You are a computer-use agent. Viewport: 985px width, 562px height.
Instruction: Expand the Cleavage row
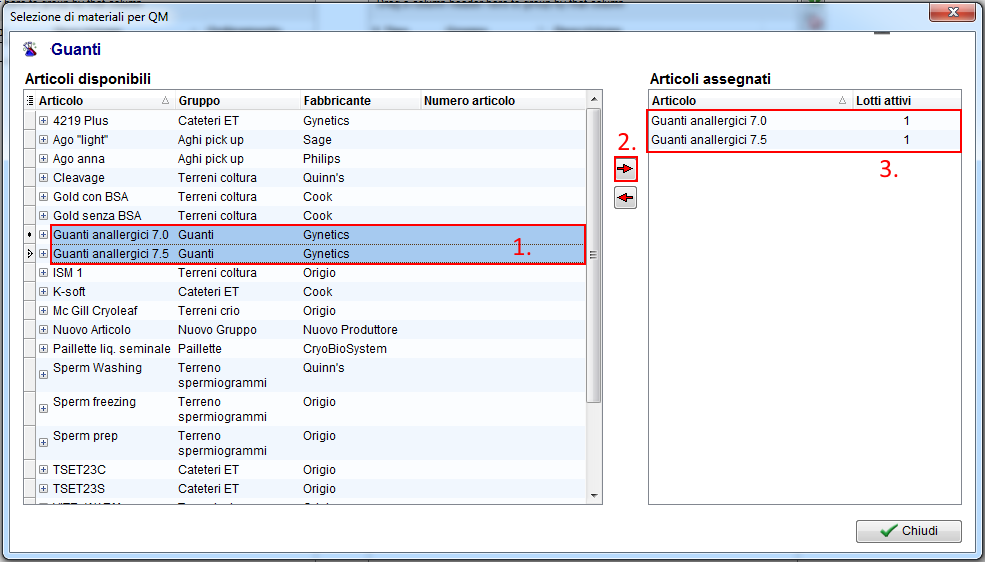pyautogui.click(x=43, y=178)
